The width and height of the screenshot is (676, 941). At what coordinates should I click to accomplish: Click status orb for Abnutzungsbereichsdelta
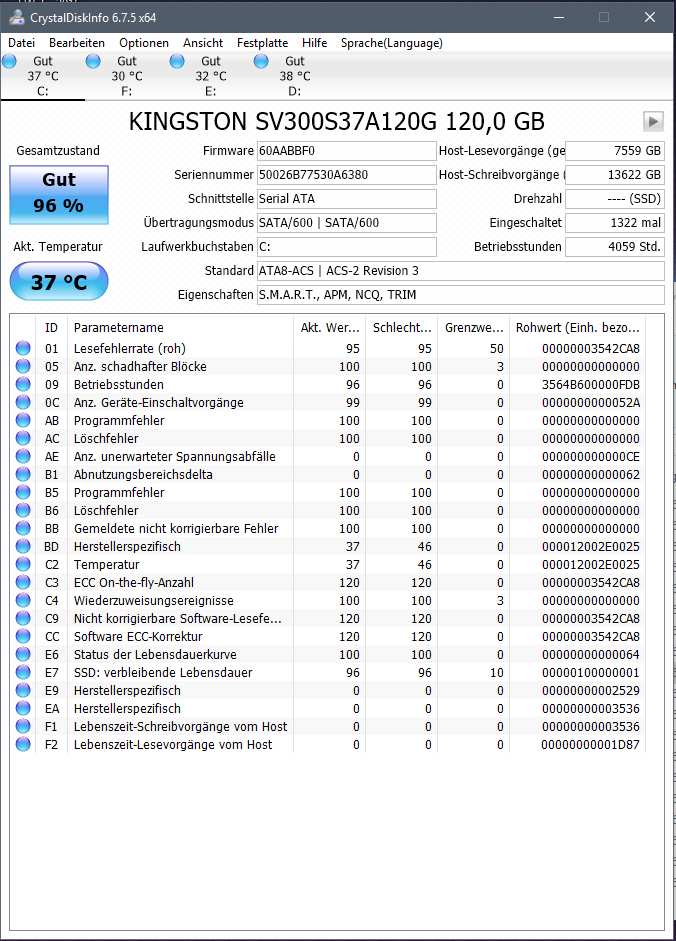point(23,474)
